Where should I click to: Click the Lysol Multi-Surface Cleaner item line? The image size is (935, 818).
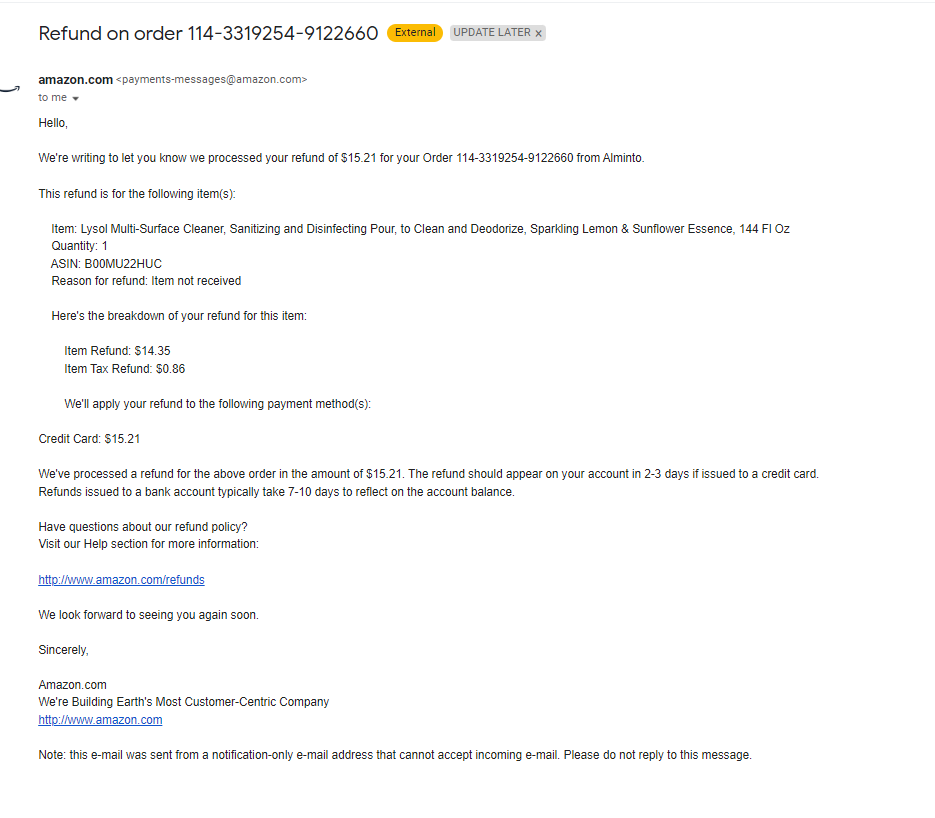tap(420, 229)
